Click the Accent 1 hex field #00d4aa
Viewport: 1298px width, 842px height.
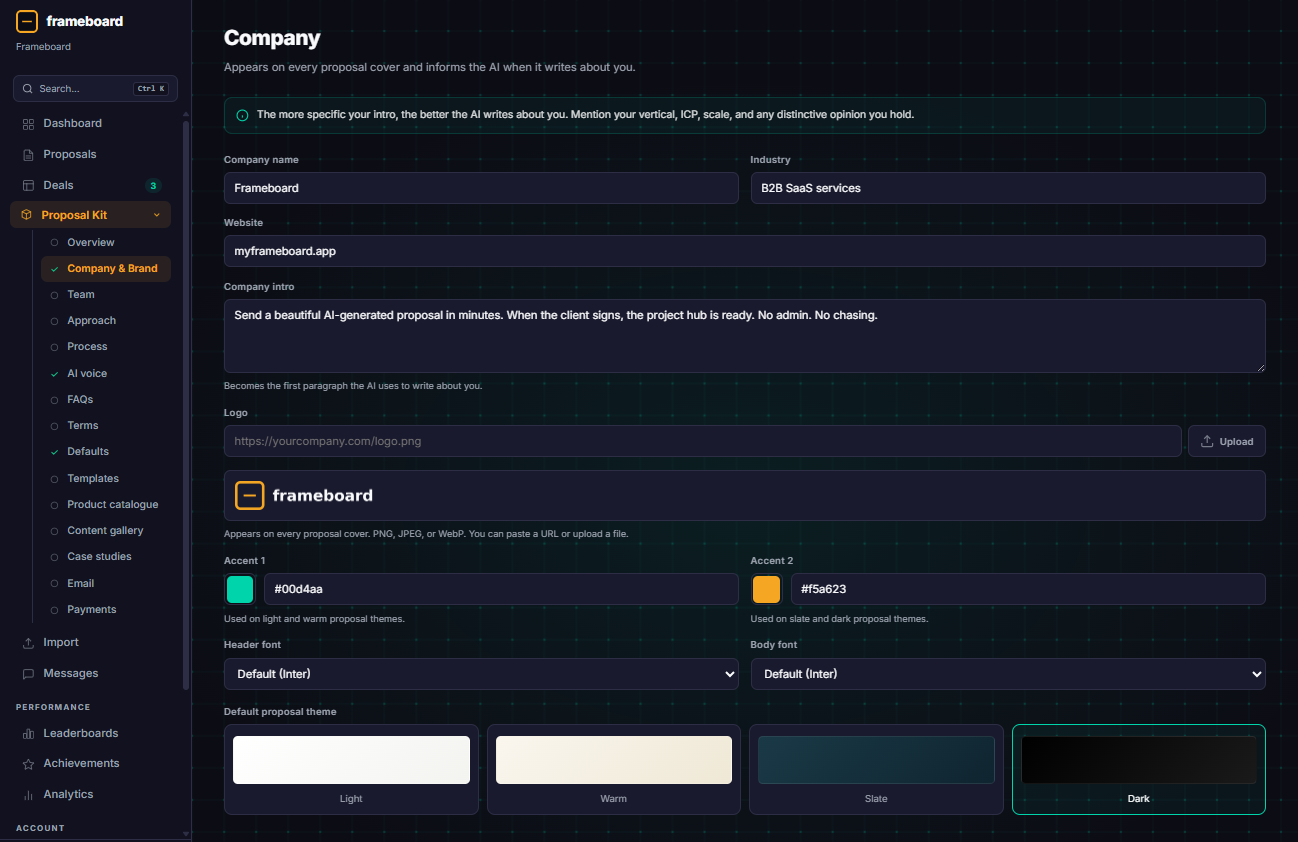(501, 589)
